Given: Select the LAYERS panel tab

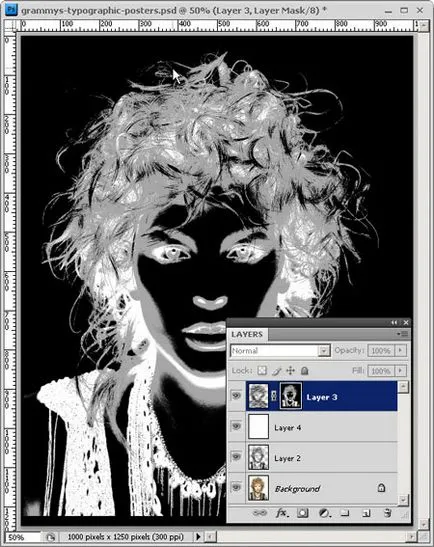Looking at the screenshot, I should pyautogui.click(x=247, y=334).
